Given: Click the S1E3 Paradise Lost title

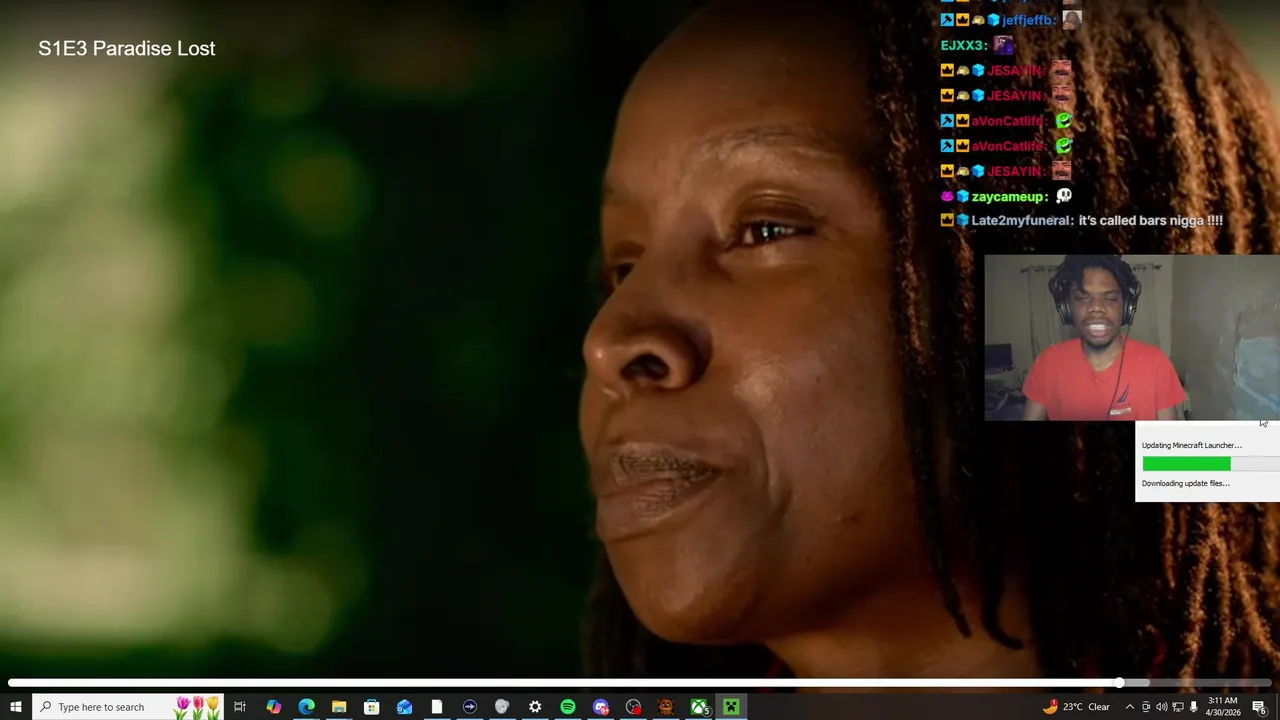Looking at the screenshot, I should pos(127,48).
